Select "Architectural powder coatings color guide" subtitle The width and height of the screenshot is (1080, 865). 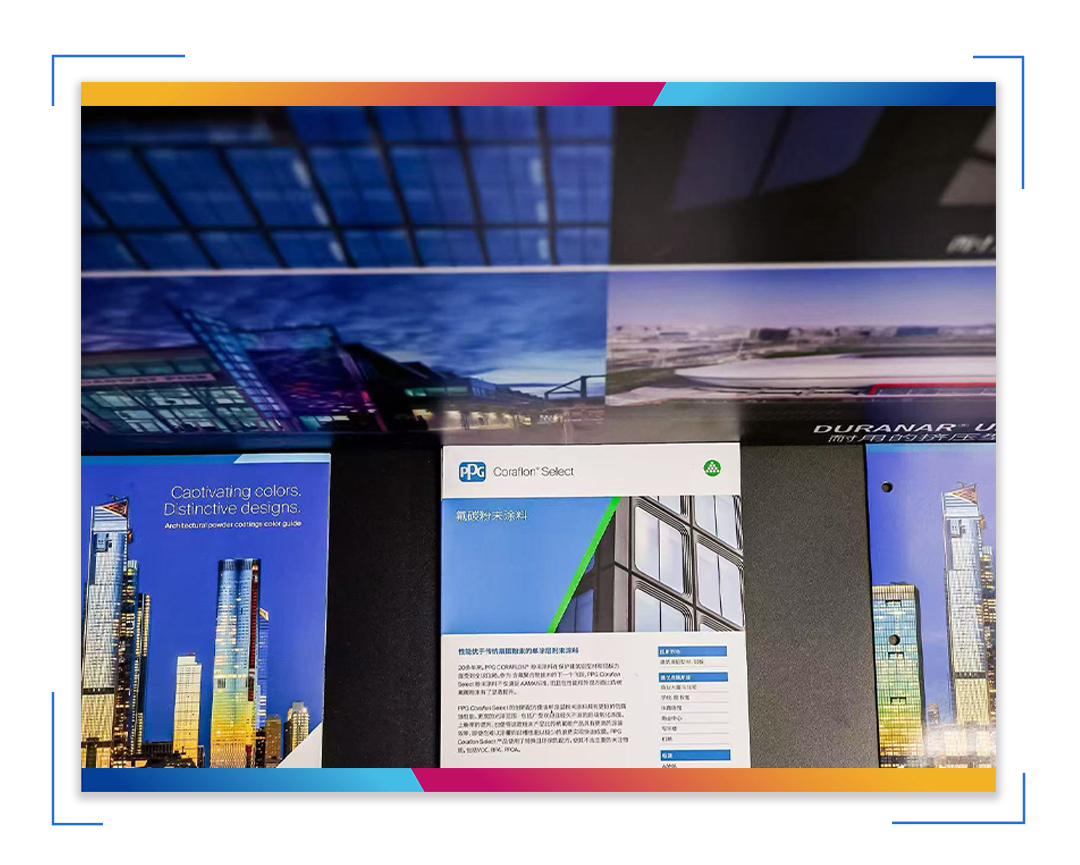pos(233,525)
